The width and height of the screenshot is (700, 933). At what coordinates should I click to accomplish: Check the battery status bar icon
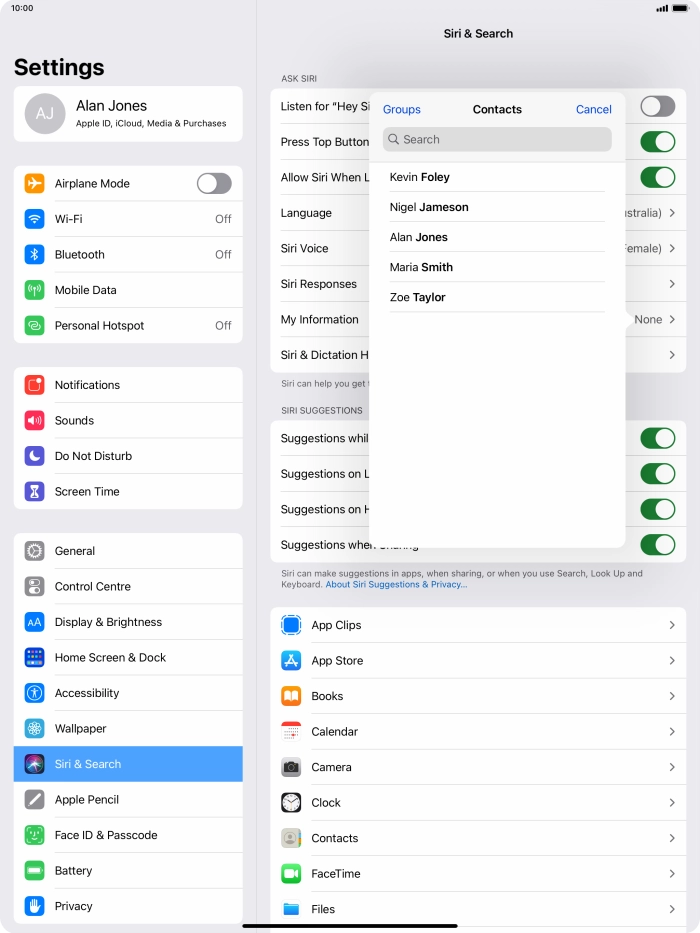pos(680,8)
